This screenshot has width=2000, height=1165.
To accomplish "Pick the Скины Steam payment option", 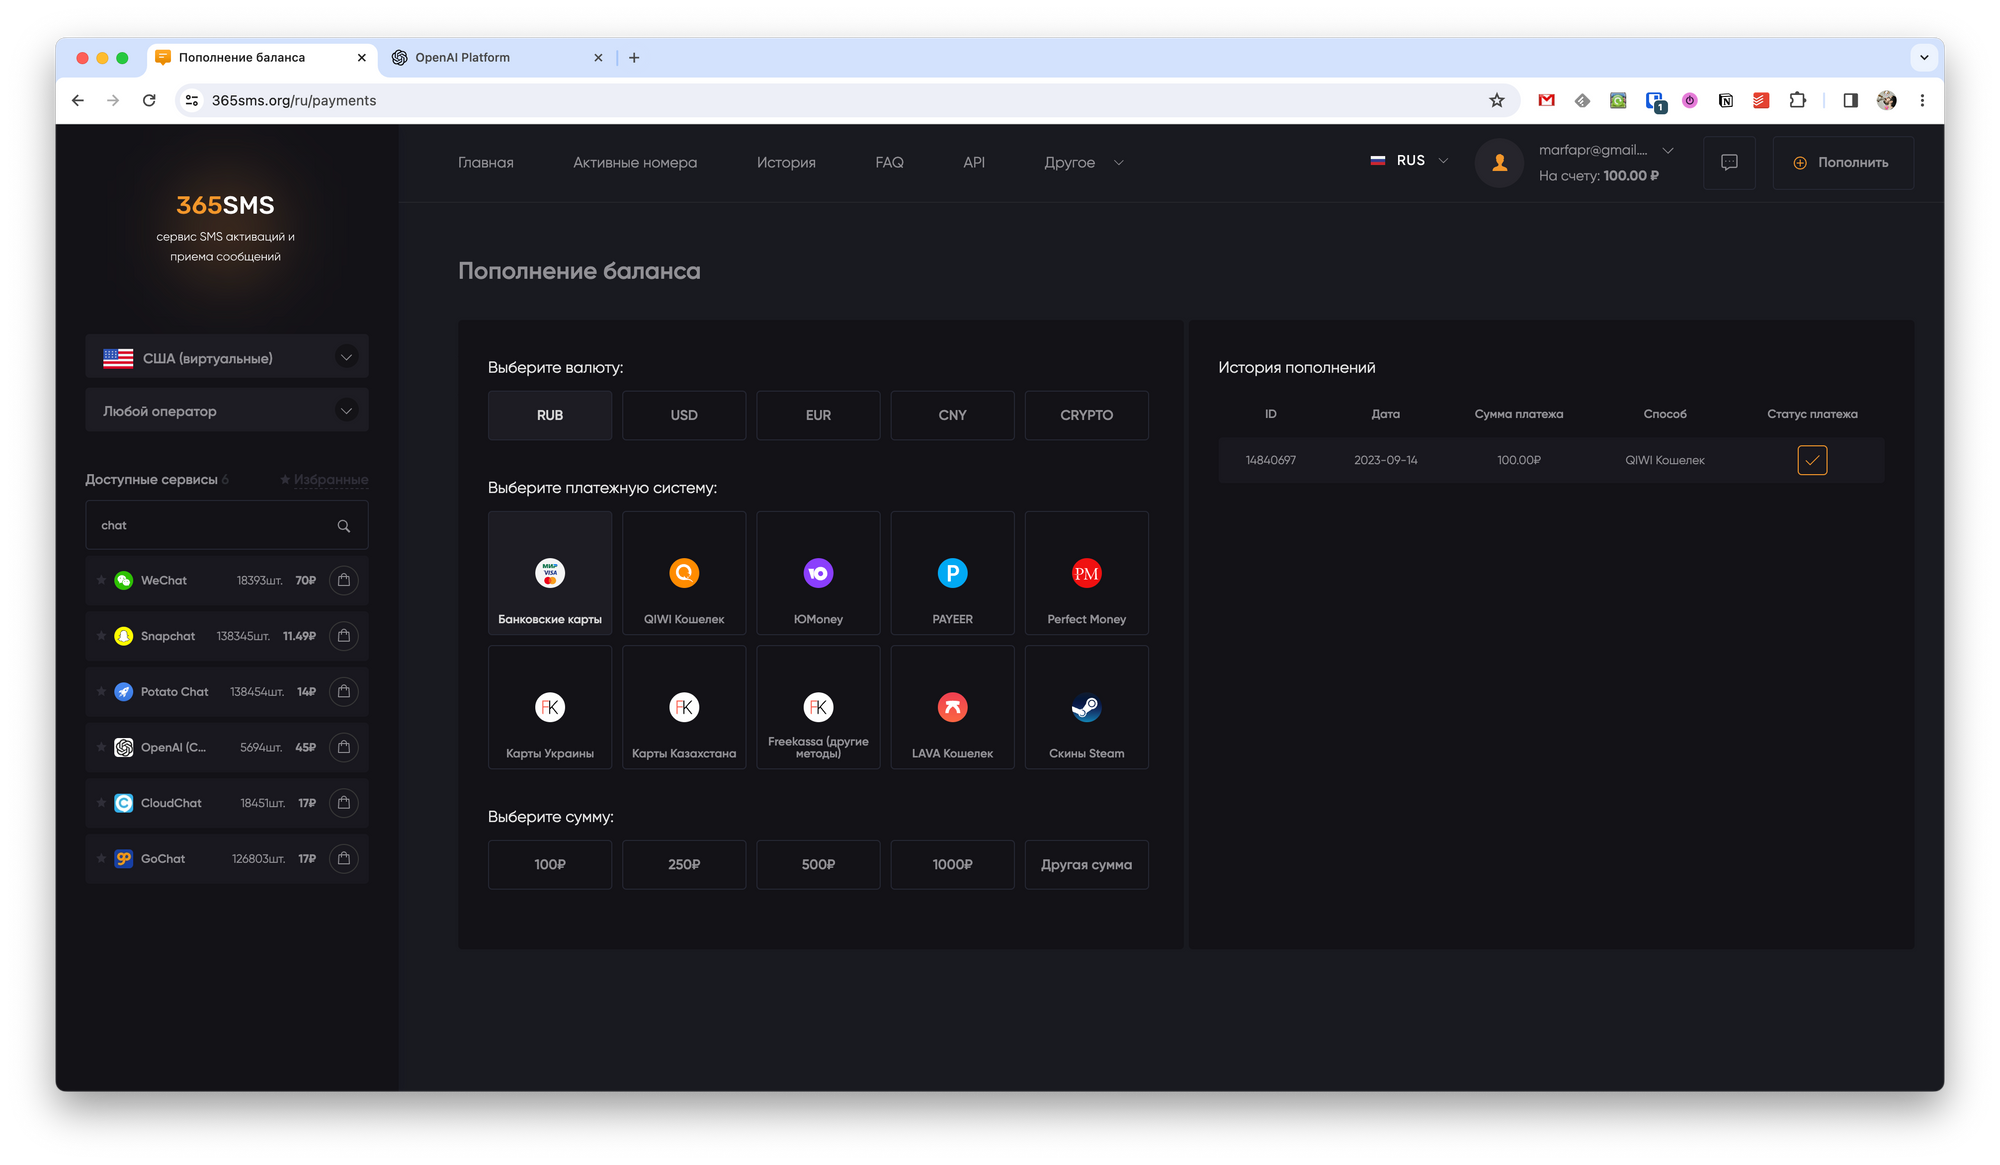I will click(x=1086, y=708).
